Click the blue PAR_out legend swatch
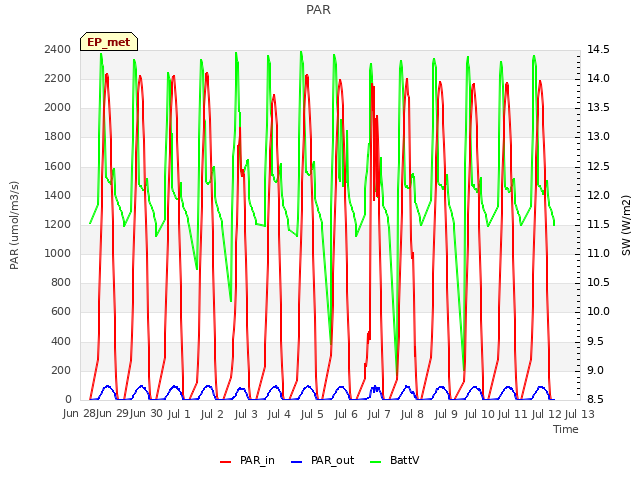 tap(297, 462)
